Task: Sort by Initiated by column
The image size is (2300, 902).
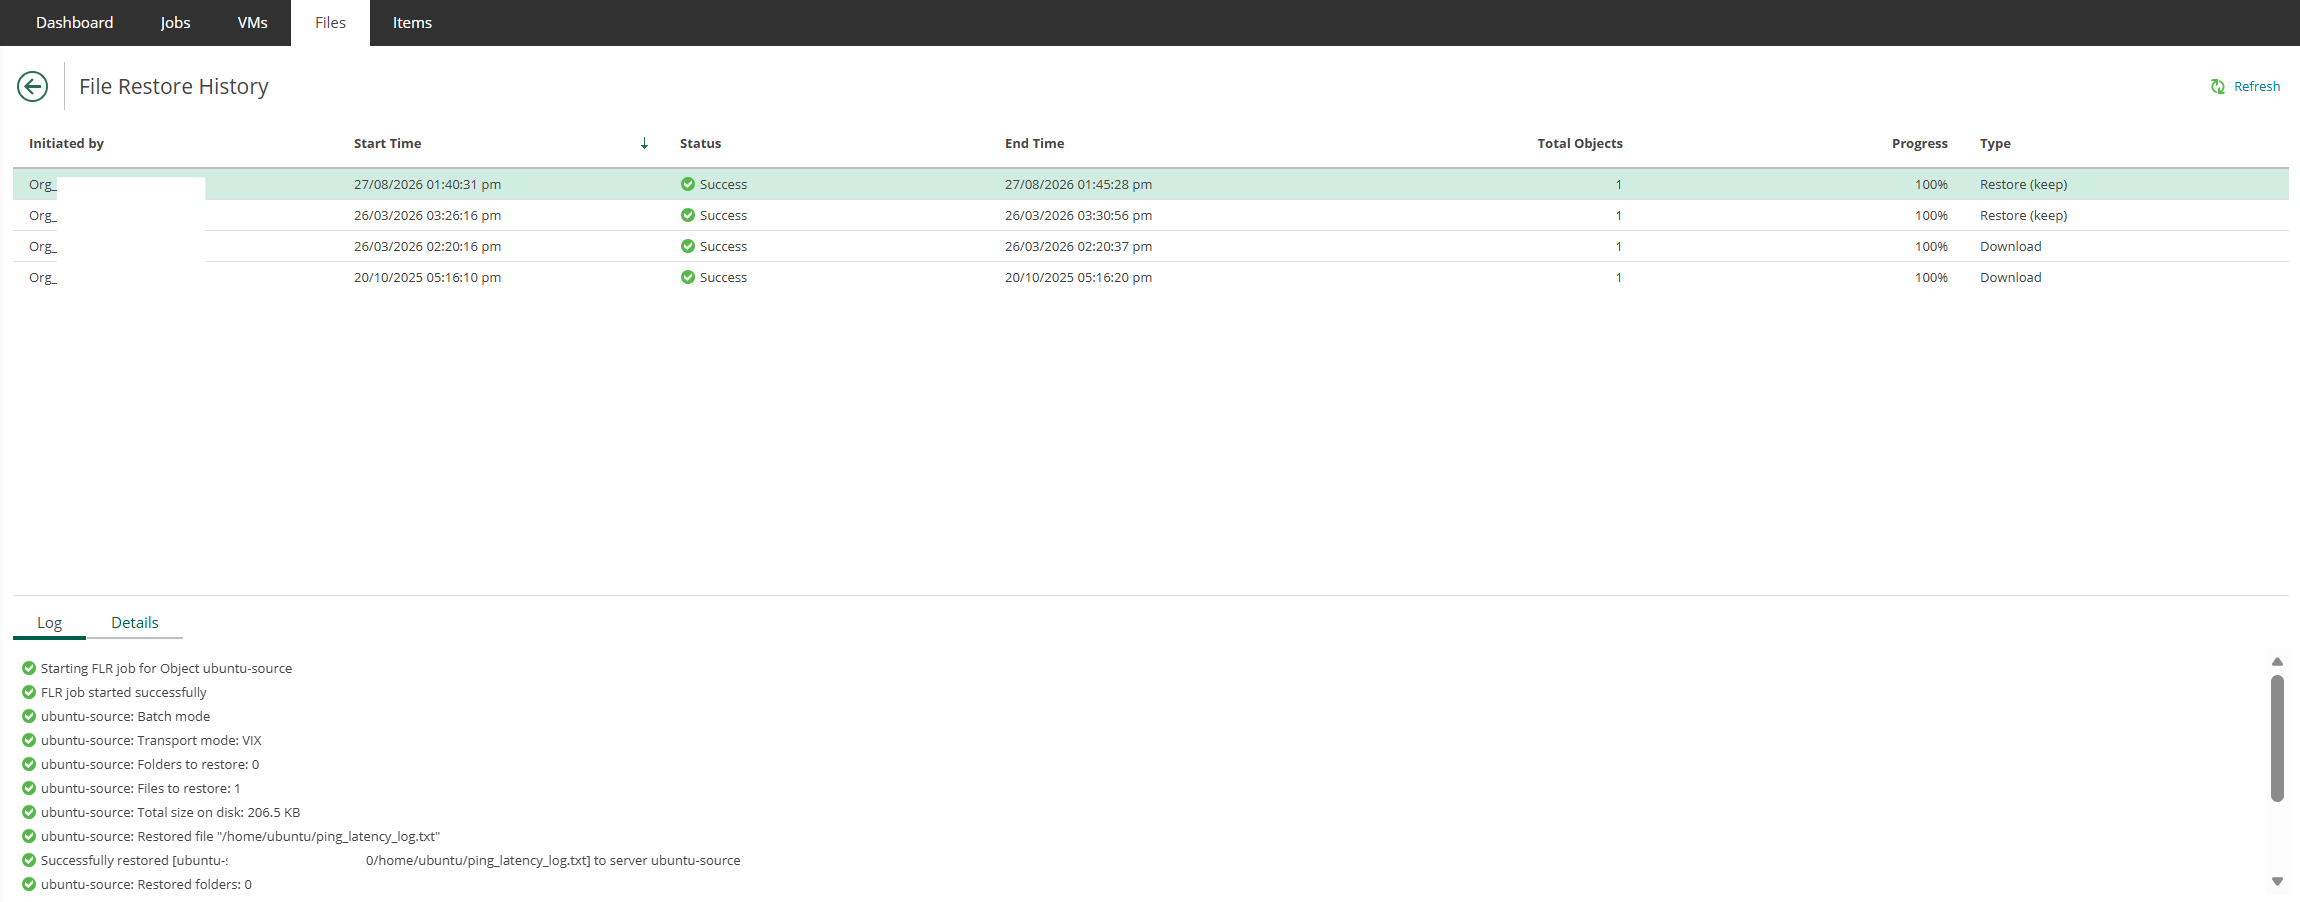Action: [x=66, y=143]
